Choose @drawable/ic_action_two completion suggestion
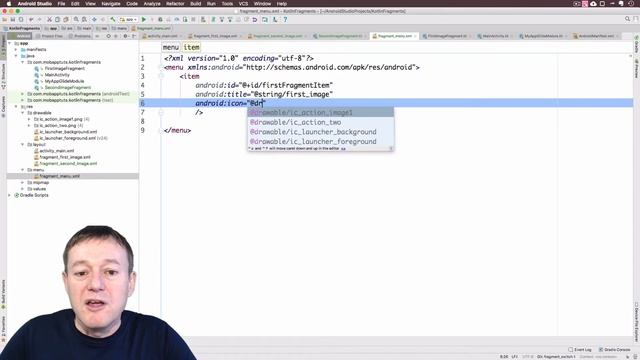 pyautogui.click(x=320, y=122)
